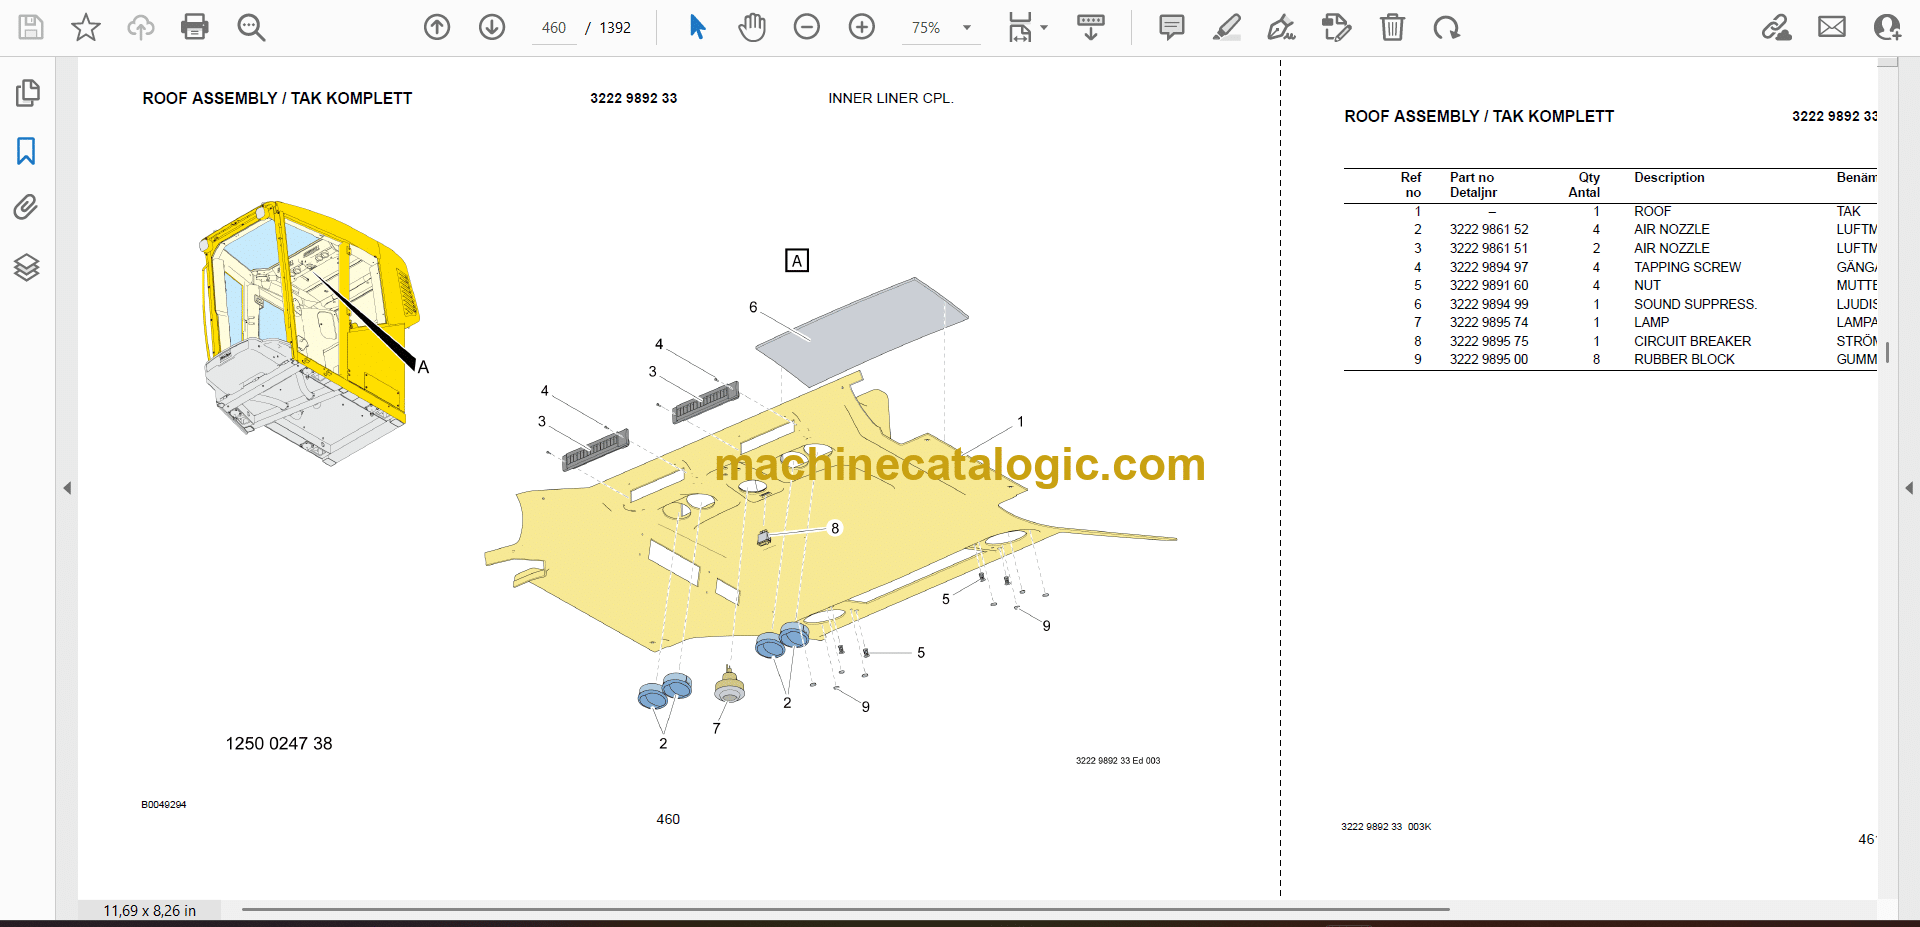The width and height of the screenshot is (1920, 927).
Task: Print the document
Action: click(x=195, y=27)
